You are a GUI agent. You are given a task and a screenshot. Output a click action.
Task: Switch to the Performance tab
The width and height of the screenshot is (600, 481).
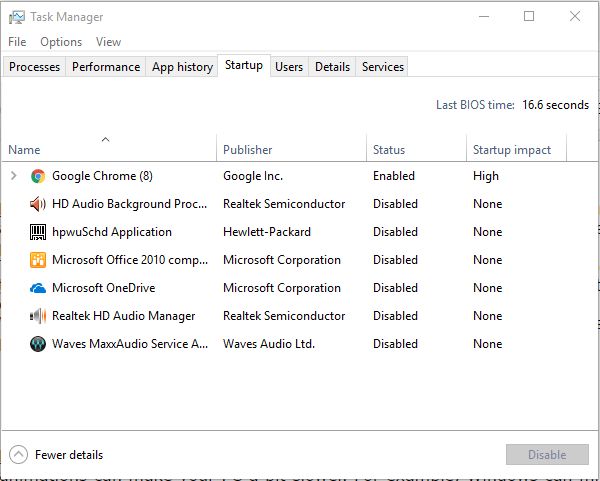tap(106, 67)
